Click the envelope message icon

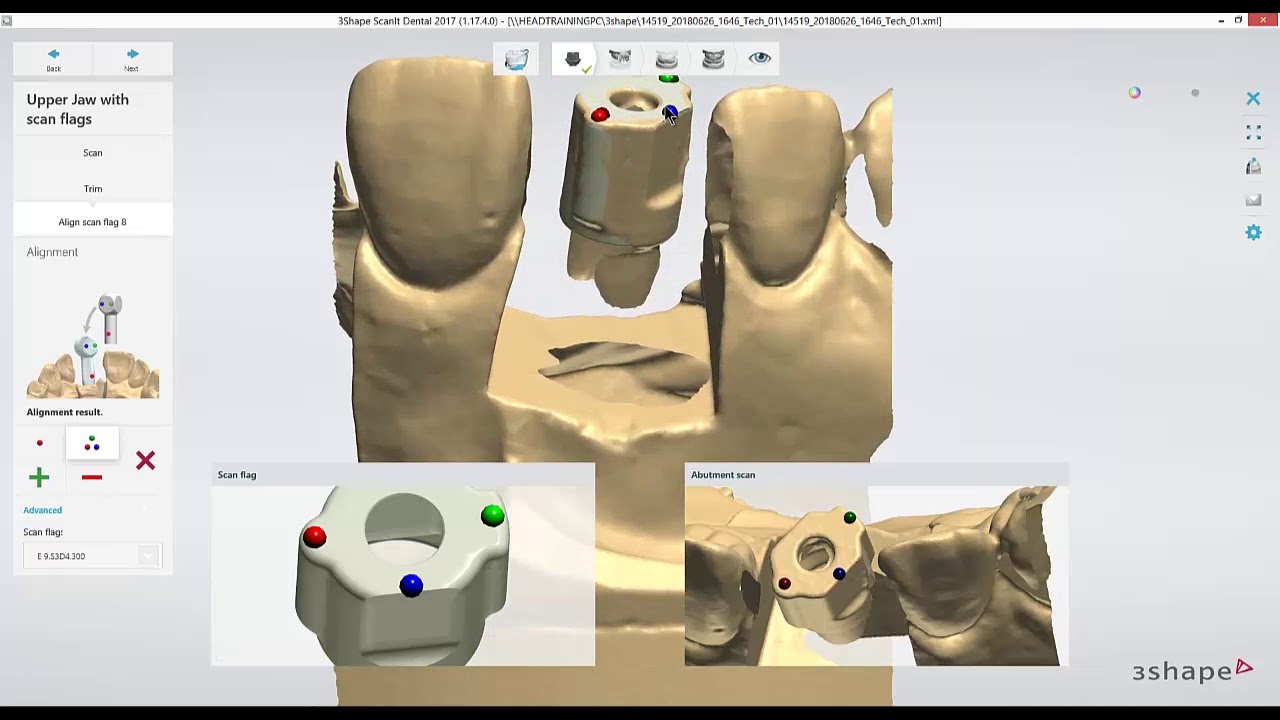pyautogui.click(x=1253, y=200)
